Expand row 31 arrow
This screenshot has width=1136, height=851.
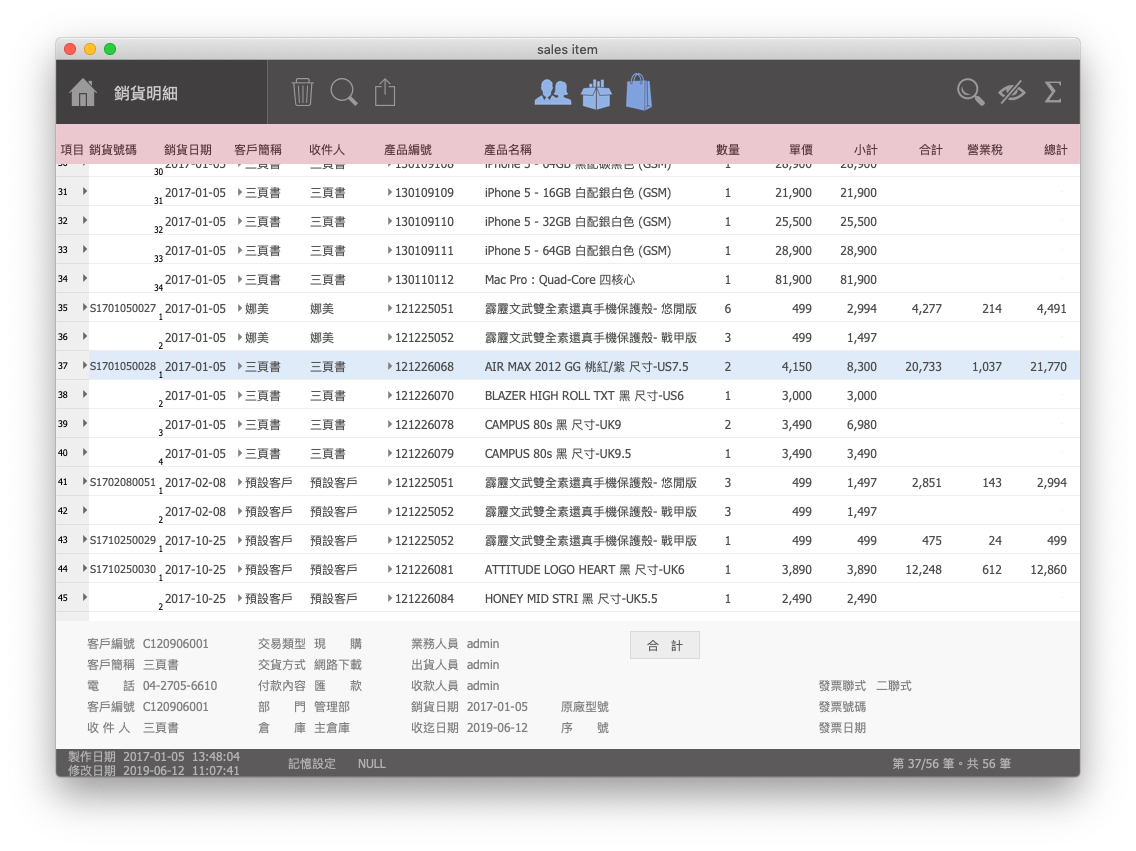[x=85, y=191]
